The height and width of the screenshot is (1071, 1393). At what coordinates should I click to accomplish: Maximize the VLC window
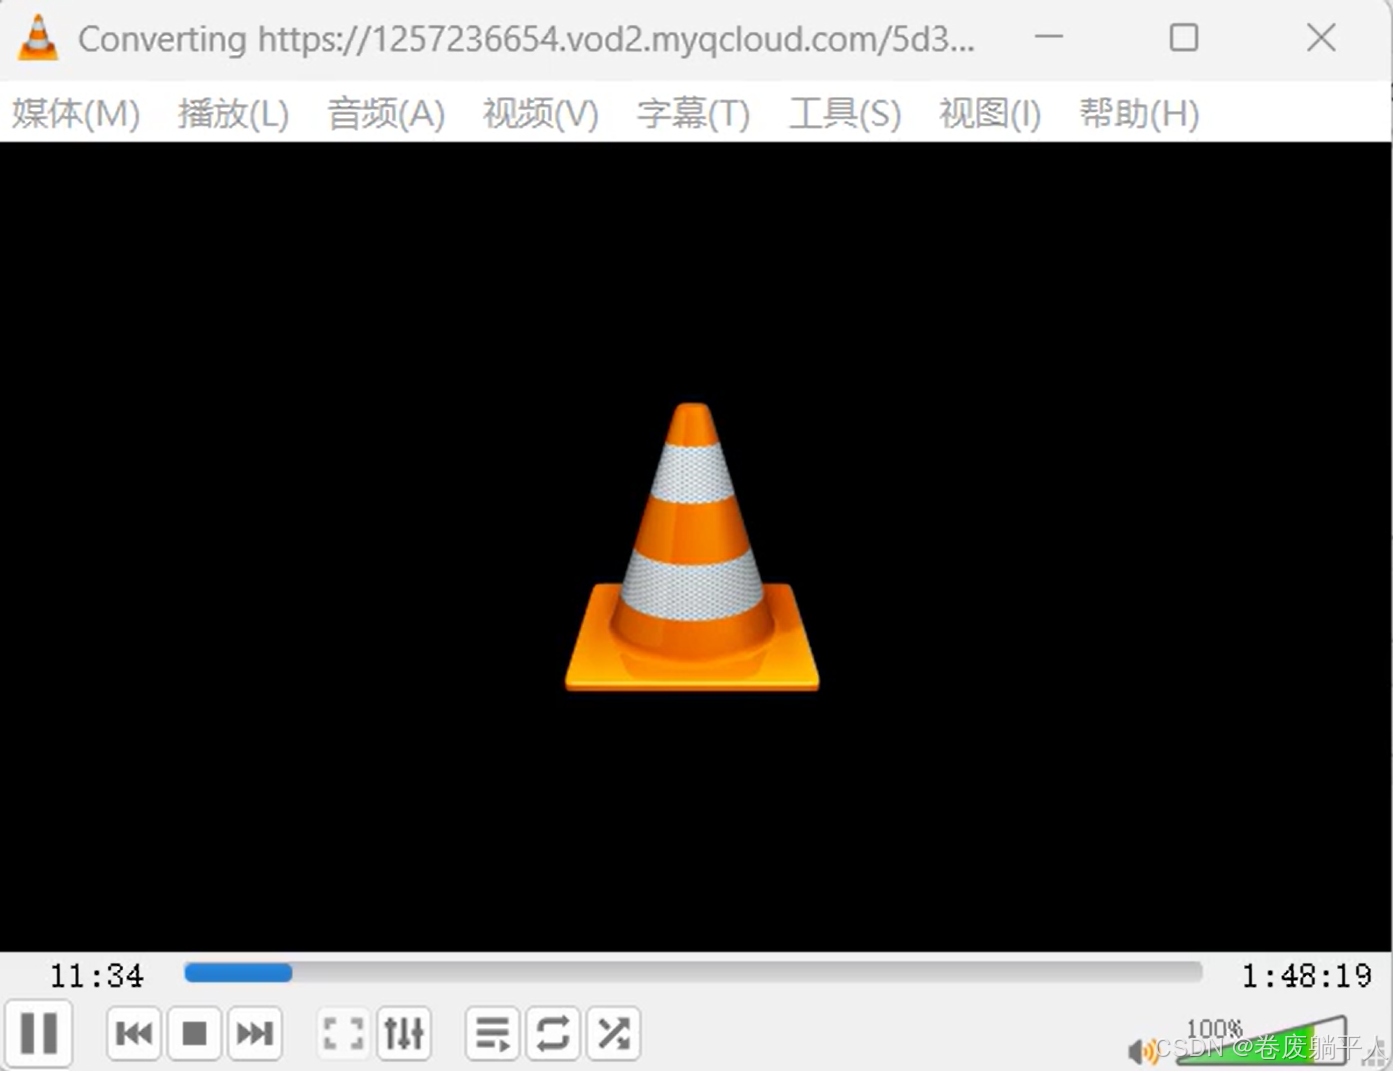pos(1184,38)
